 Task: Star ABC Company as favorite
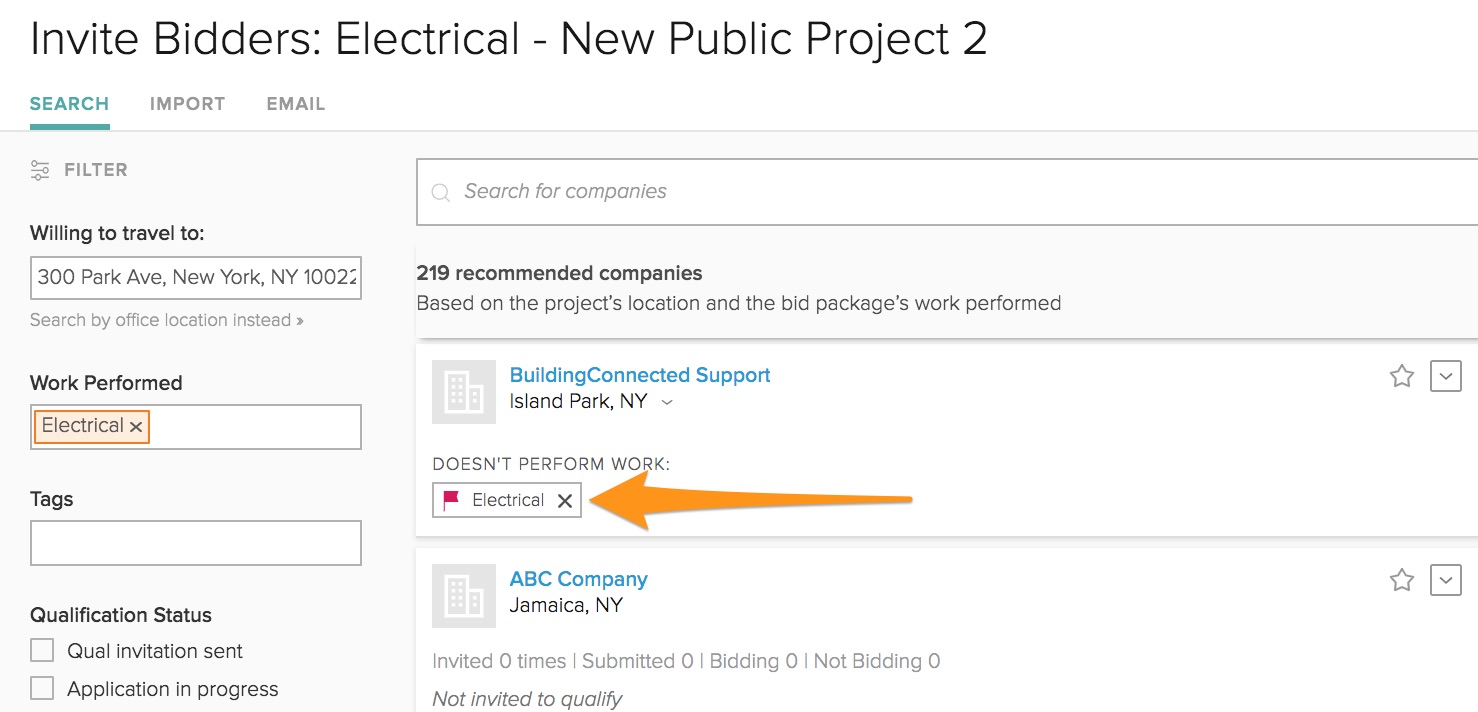pyautogui.click(x=1402, y=579)
